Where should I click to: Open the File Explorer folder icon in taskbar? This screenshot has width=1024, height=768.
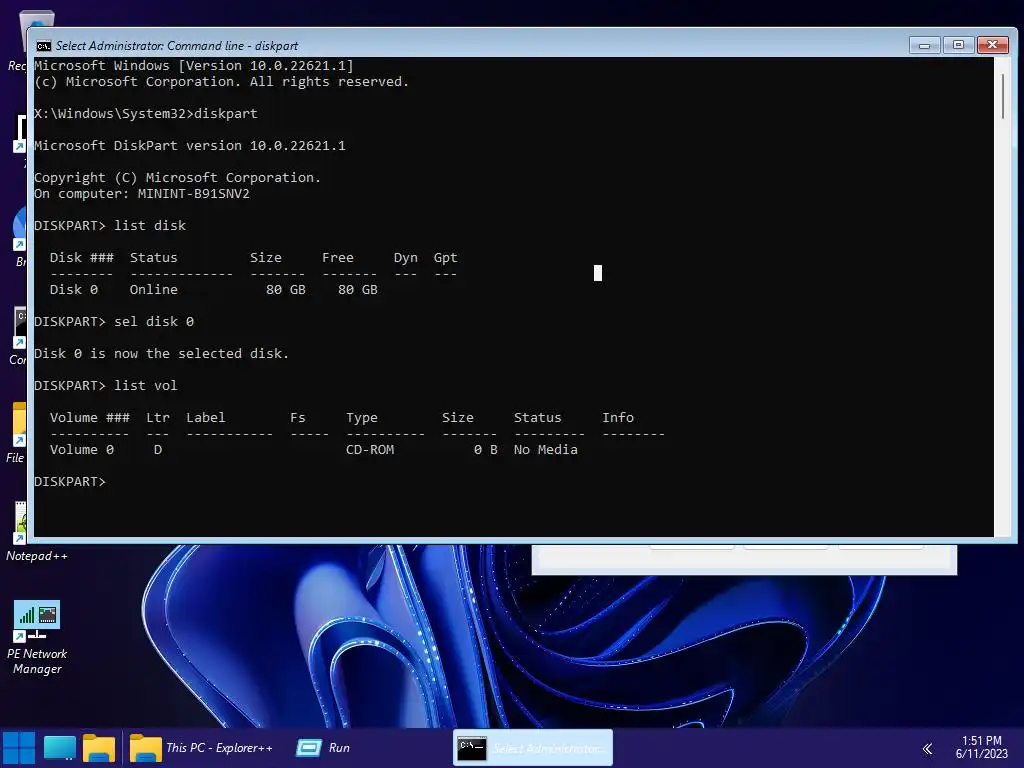point(99,748)
